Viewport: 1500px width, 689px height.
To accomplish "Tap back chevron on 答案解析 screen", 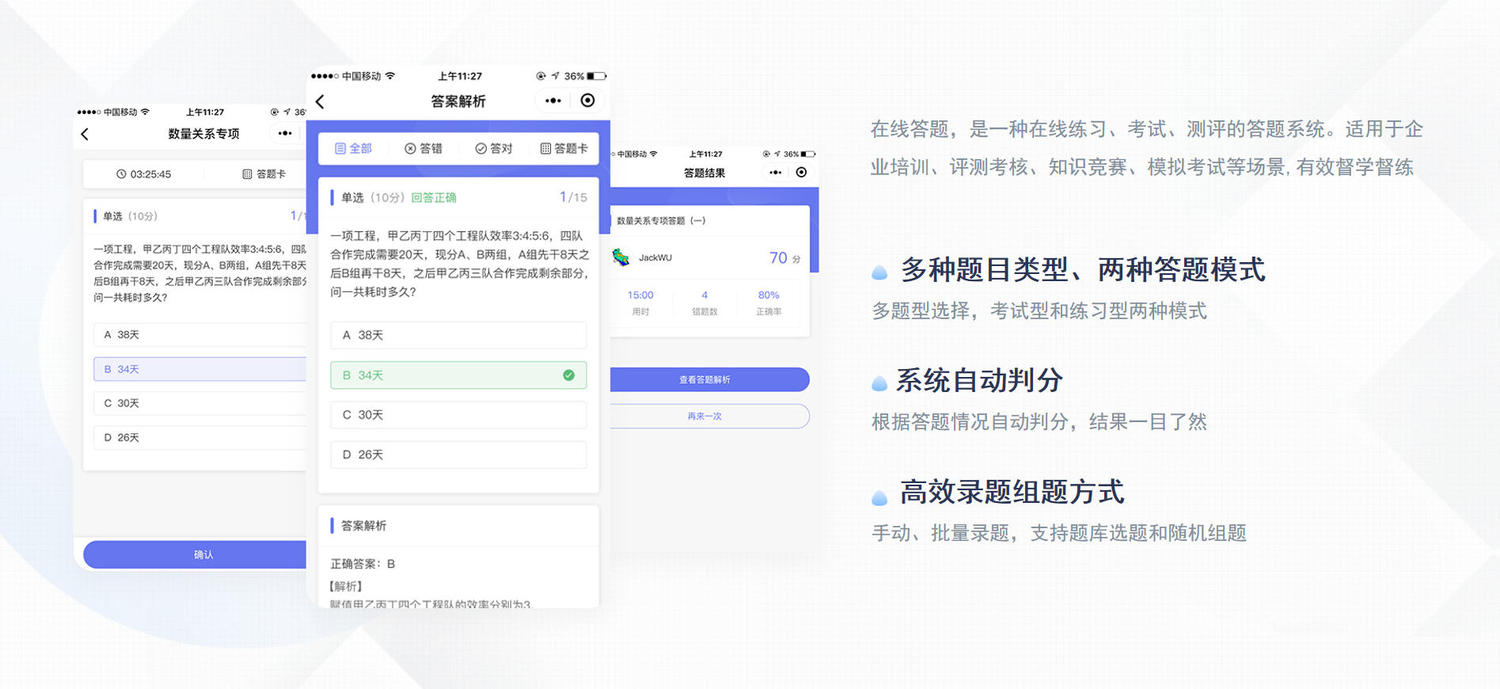I will (320, 101).
